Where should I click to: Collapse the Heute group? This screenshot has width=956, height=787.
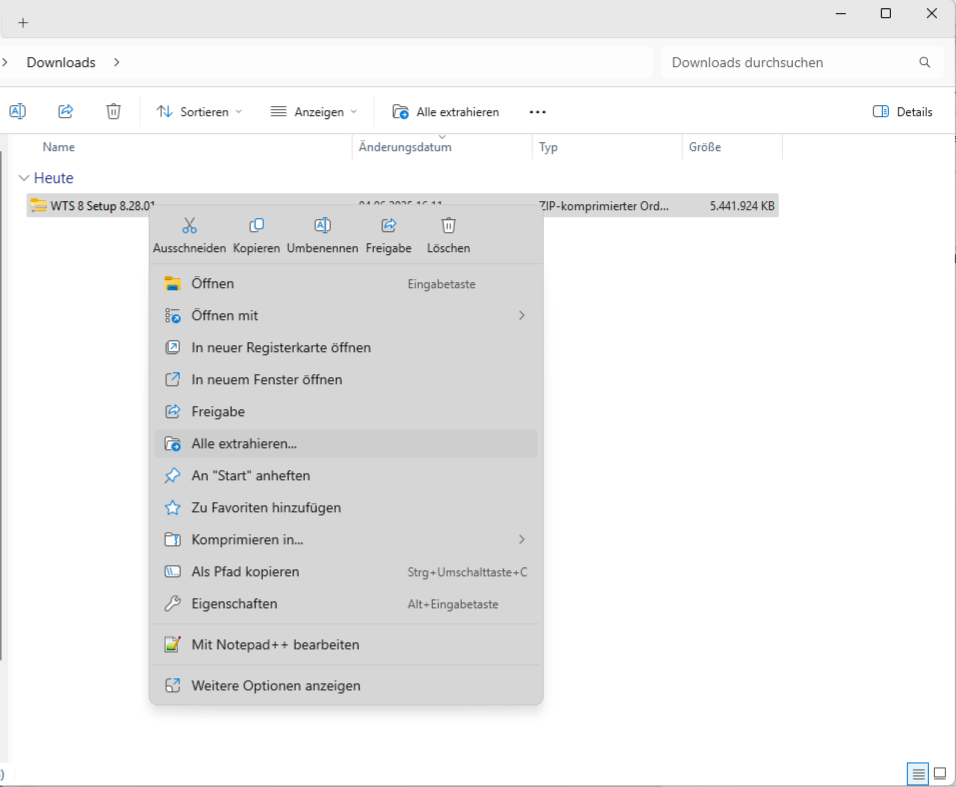pyautogui.click(x=24, y=178)
